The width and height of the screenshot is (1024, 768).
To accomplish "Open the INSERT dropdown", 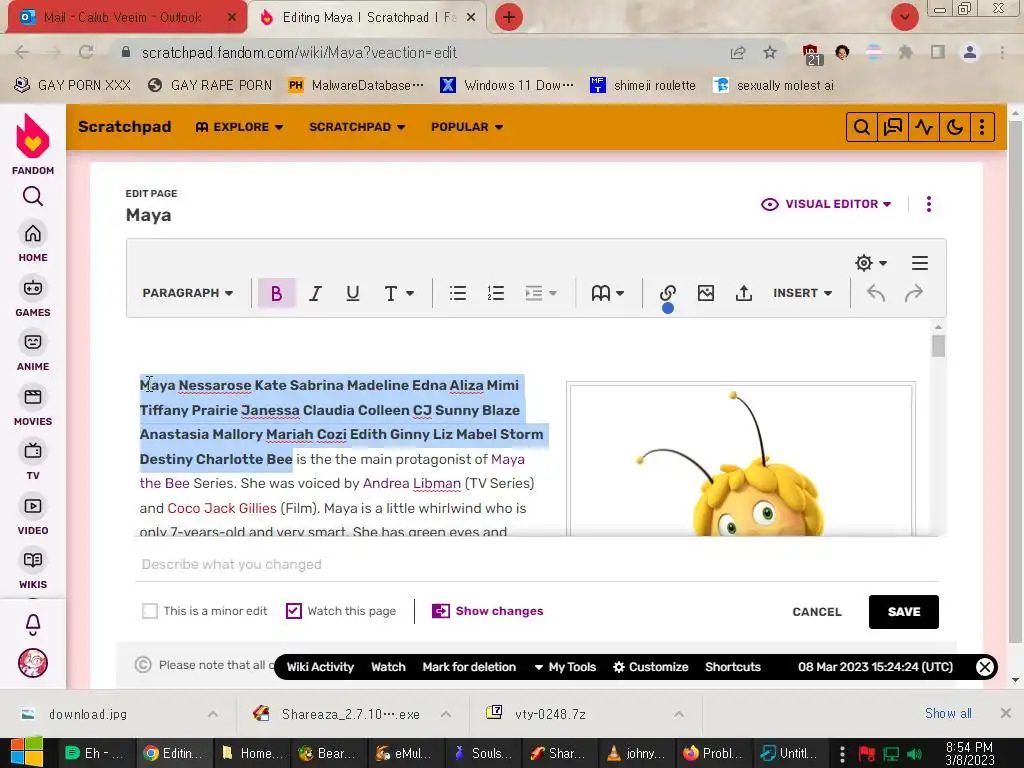I will [x=802, y=293].
